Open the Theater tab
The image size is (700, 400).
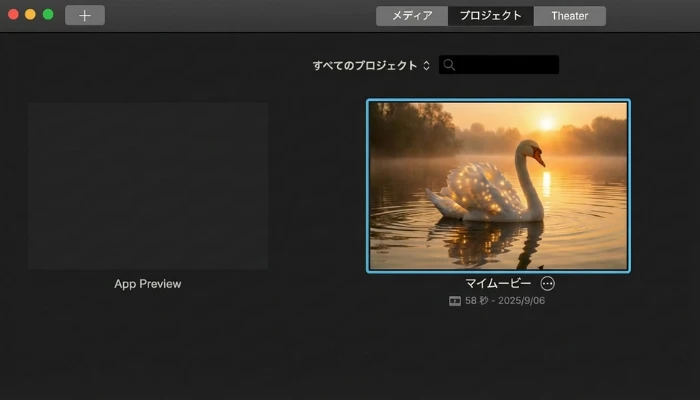(569, 16)
